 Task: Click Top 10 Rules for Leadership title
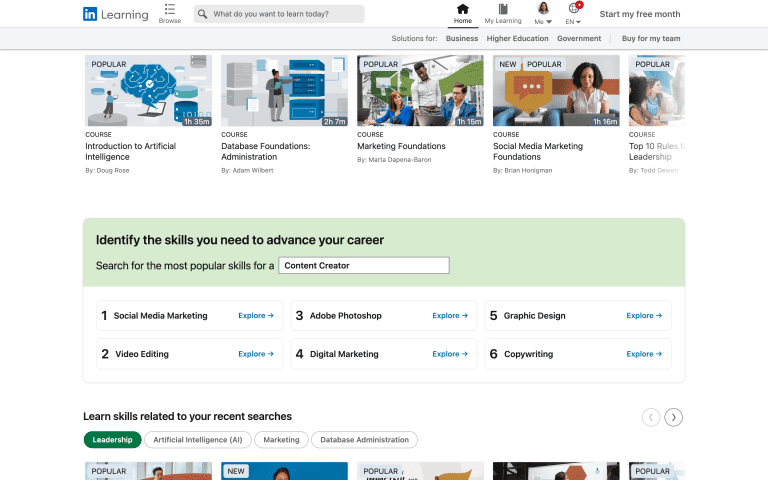(x=656, y=151)
